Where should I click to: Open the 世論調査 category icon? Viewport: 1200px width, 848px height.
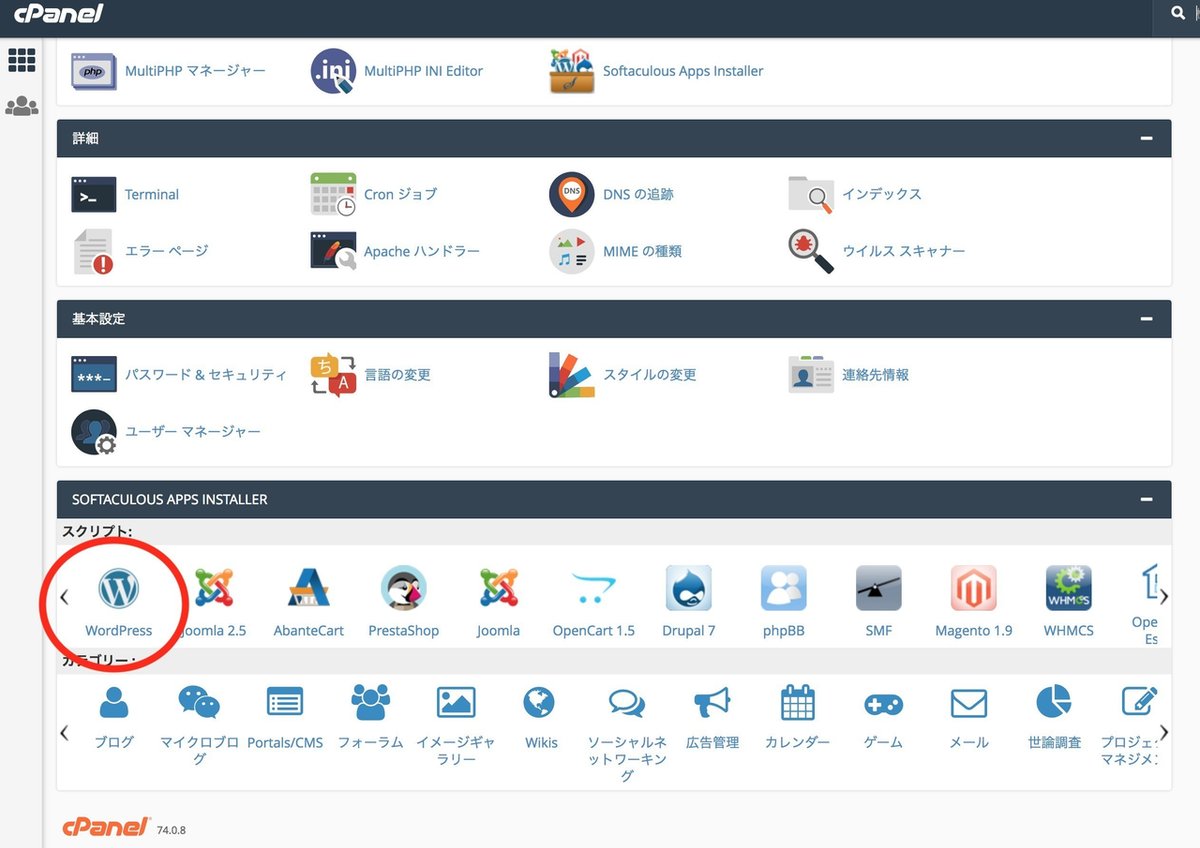(x=1053, y=702)
